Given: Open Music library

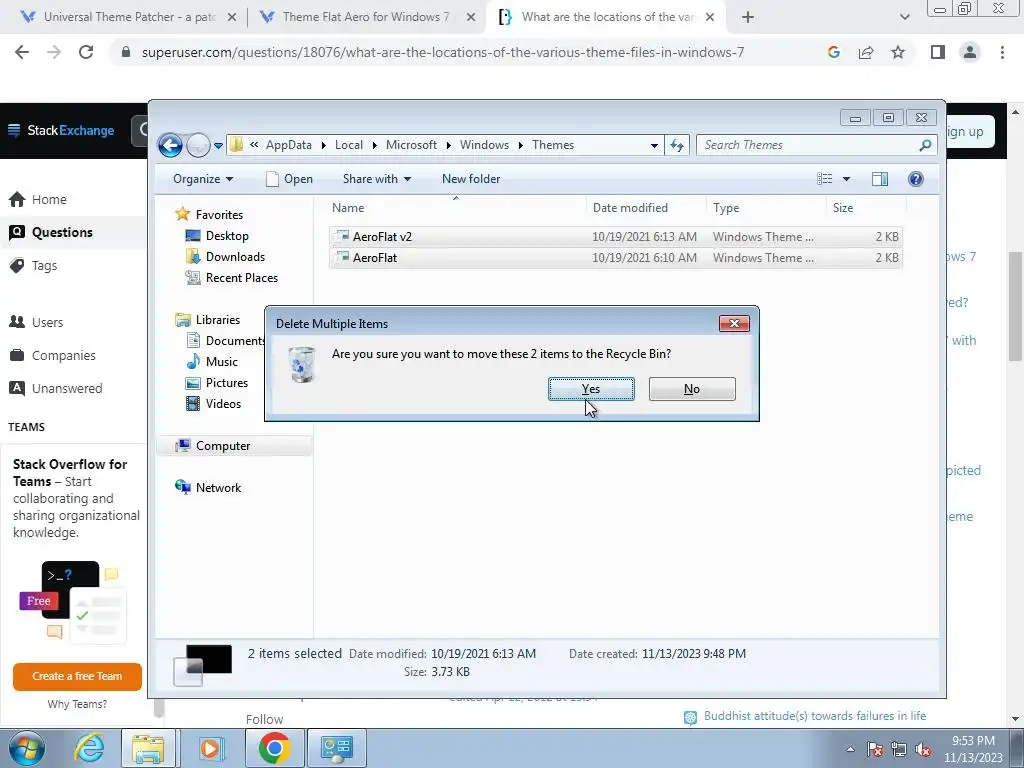Looking at the screenshot, I should click(x=221, y=361).
